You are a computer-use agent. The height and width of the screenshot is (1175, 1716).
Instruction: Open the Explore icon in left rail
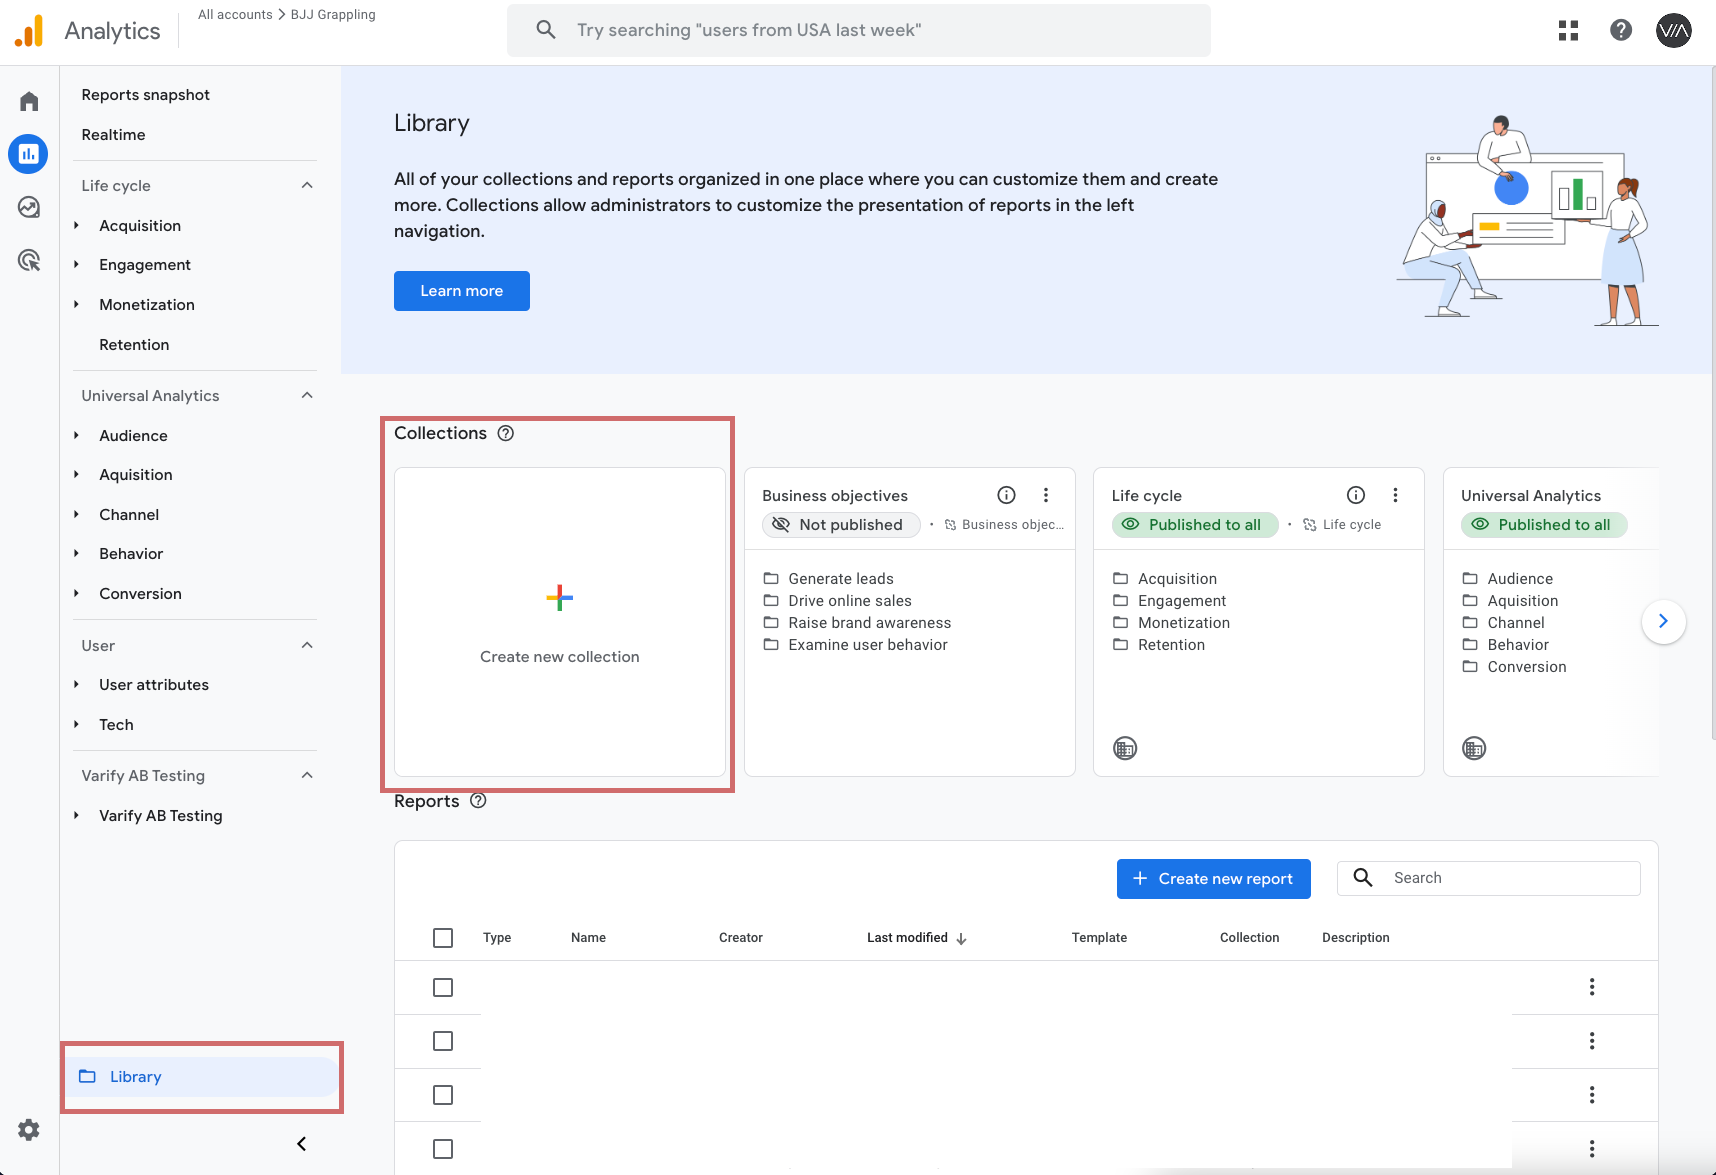29,207
